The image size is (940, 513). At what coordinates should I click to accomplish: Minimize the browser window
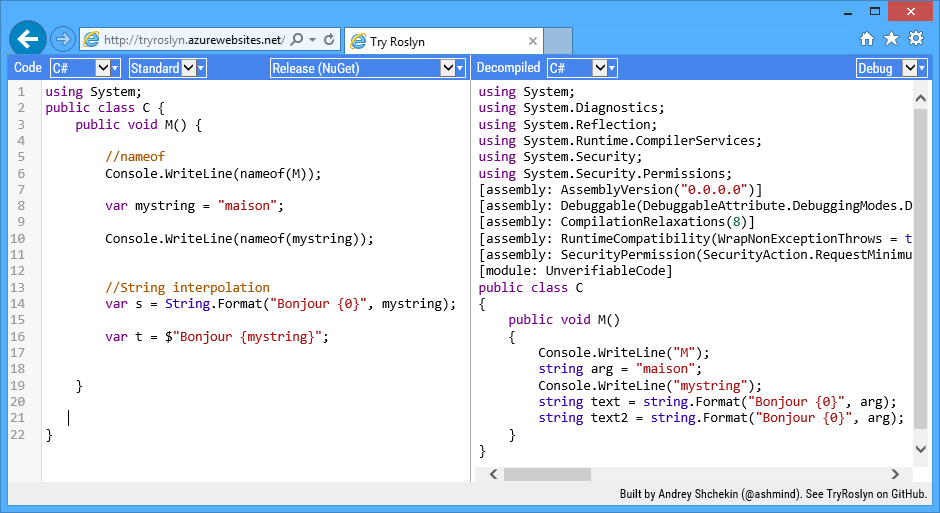click(x=848, y=12)
